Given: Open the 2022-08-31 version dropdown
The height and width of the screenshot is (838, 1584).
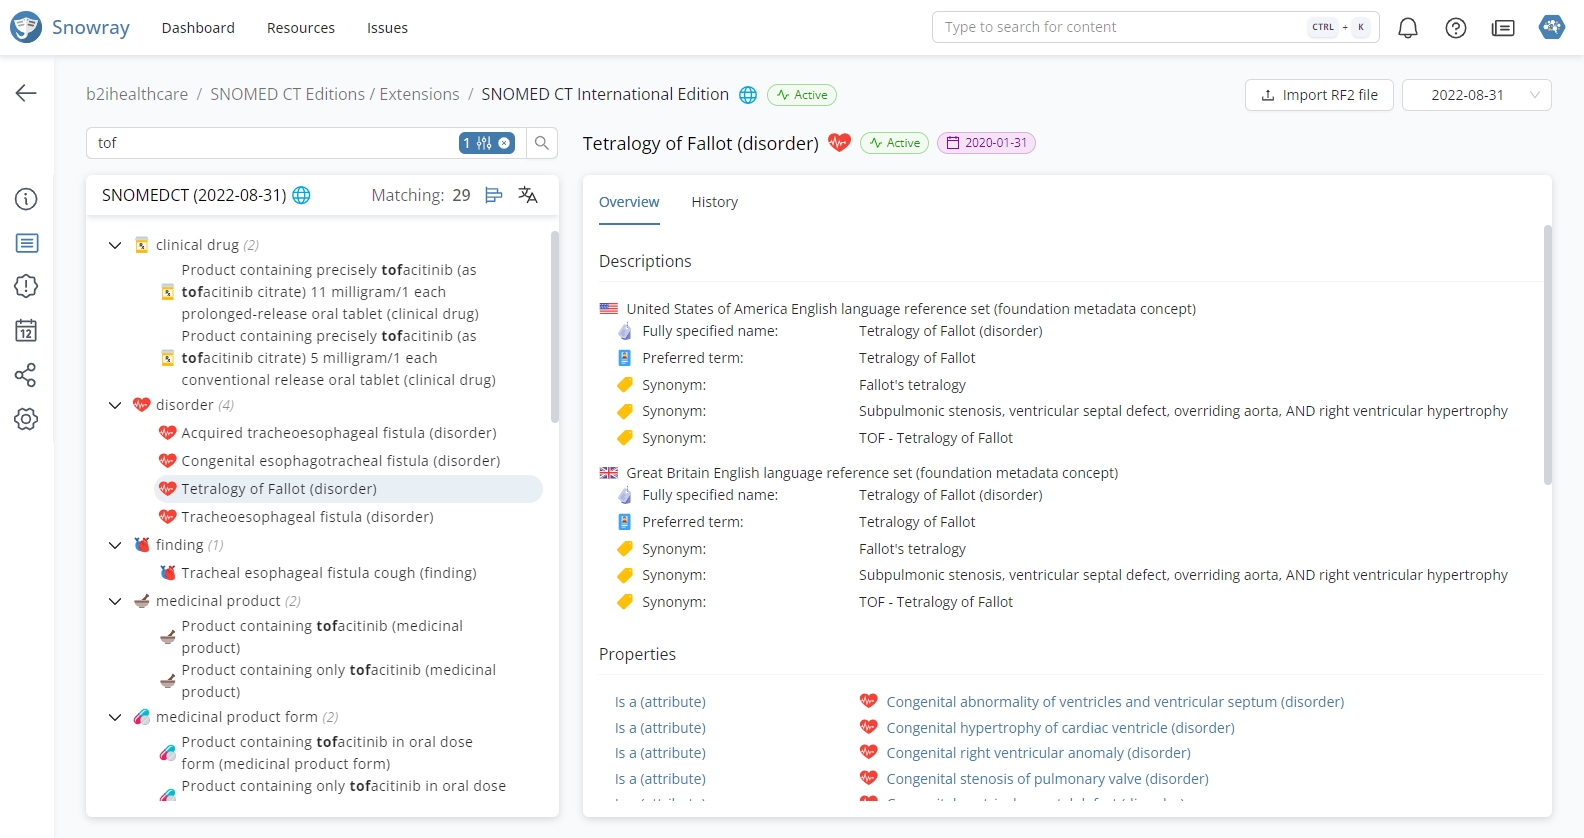Looking at the screenshot, I should 1476,95.
